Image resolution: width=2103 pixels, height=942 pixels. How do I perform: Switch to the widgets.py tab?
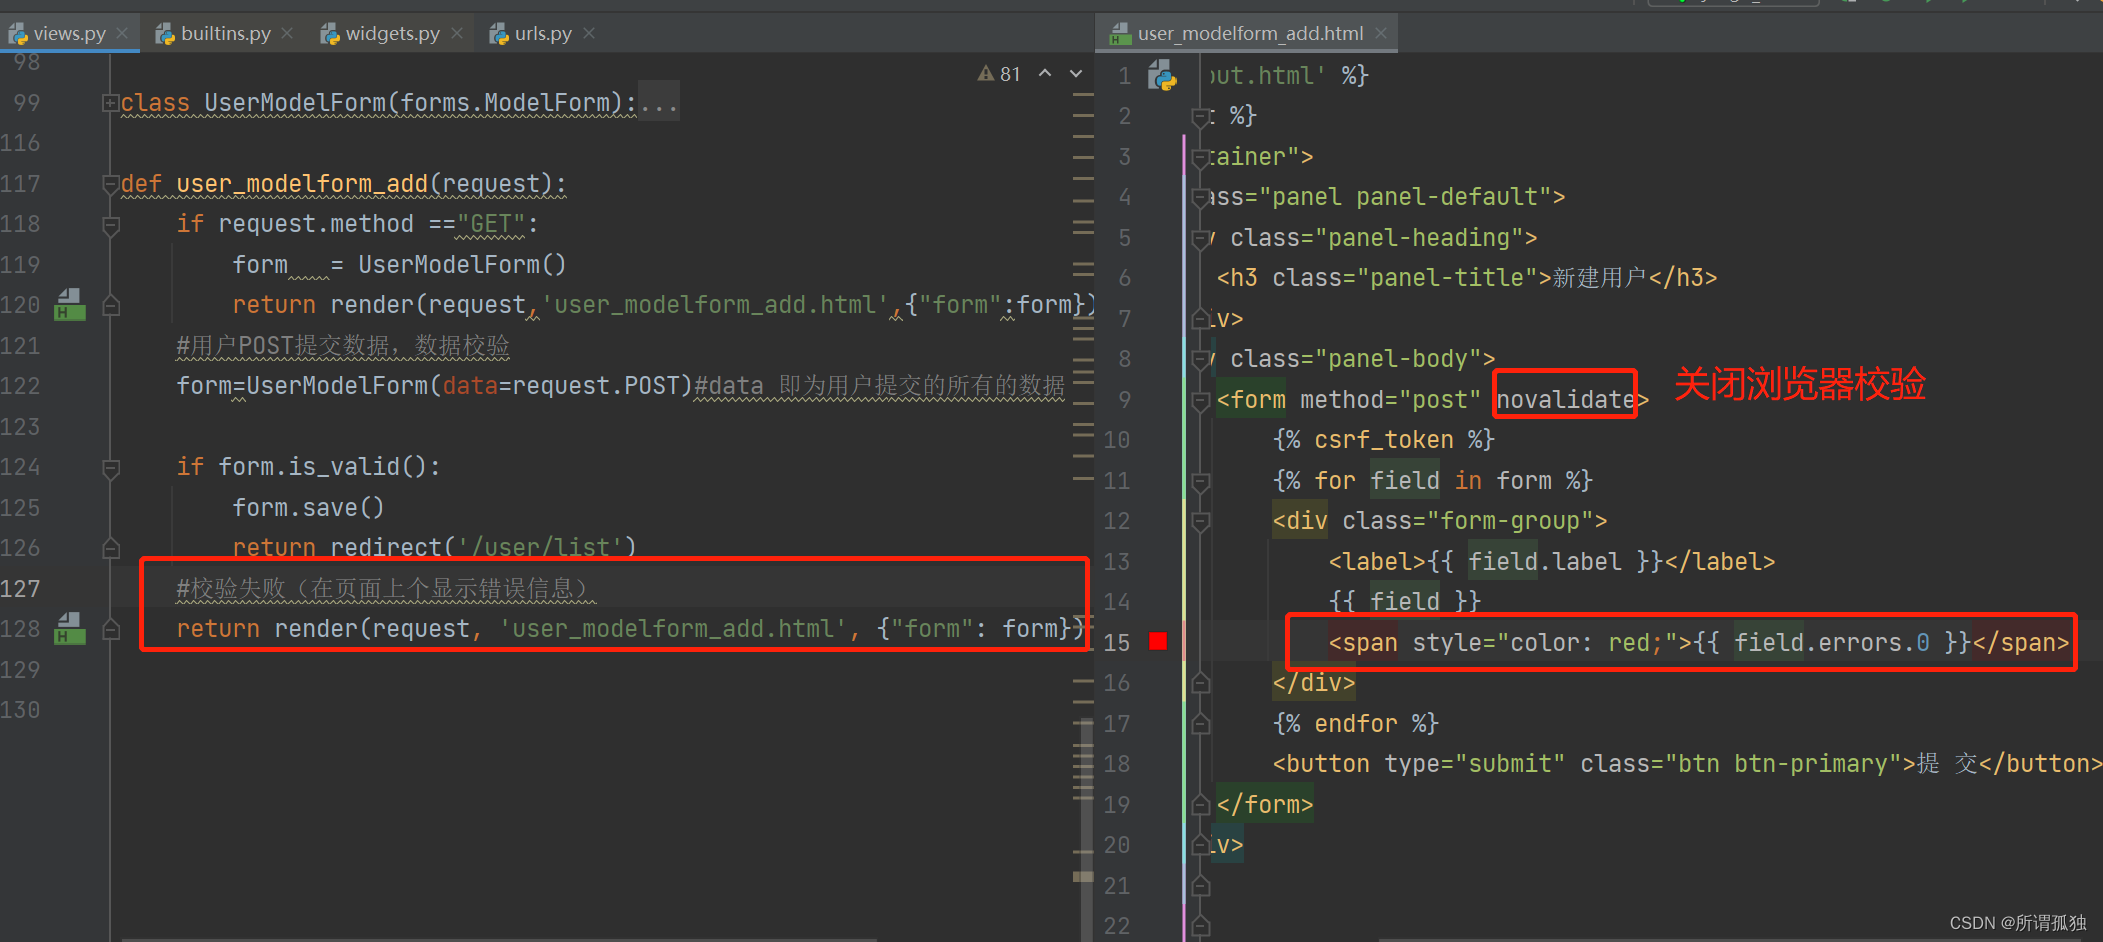tap(392, 33)
